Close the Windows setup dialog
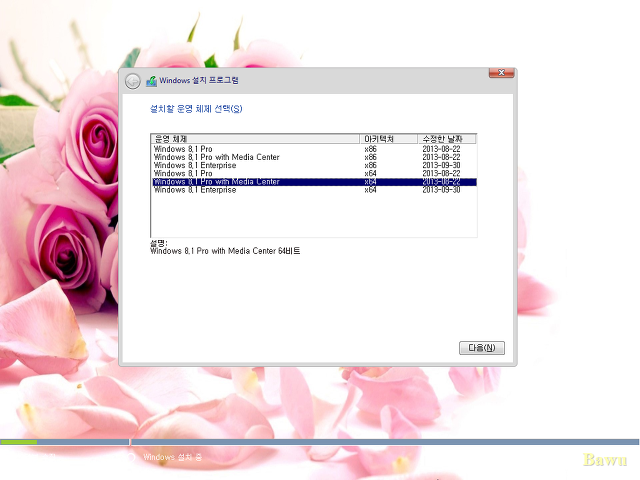Image resolution: width=640 pixels, height=480 pixels. (x=501, y=73)
